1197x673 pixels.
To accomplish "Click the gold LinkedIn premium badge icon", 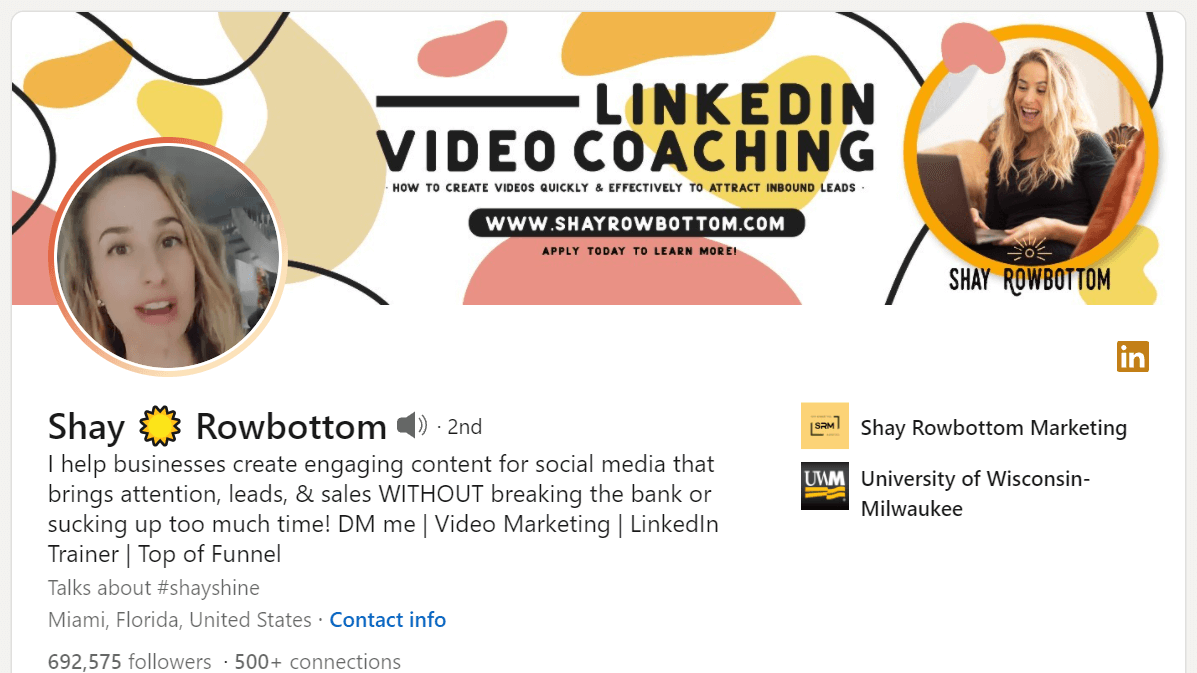I will click(1132, 356).
